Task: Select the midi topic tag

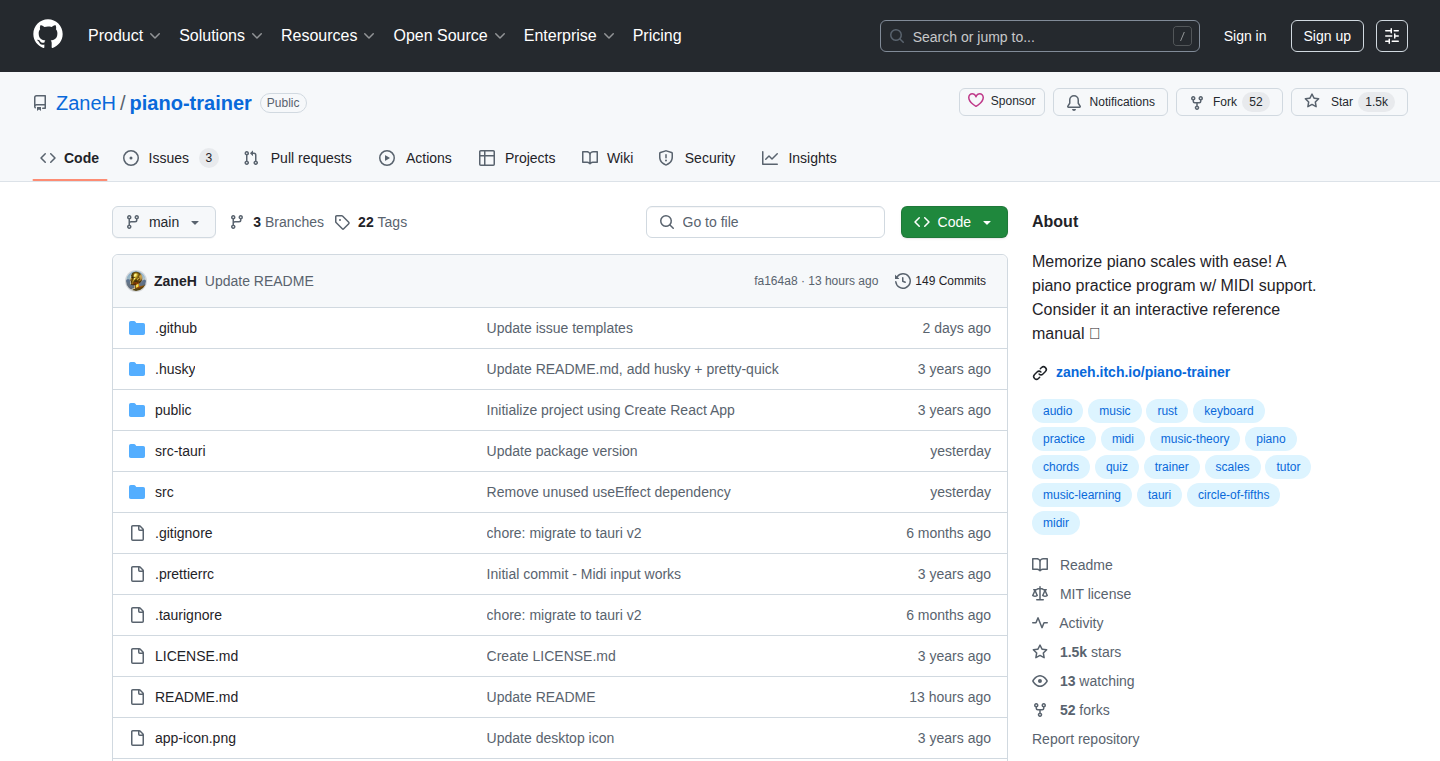Action: [1123, 439]
